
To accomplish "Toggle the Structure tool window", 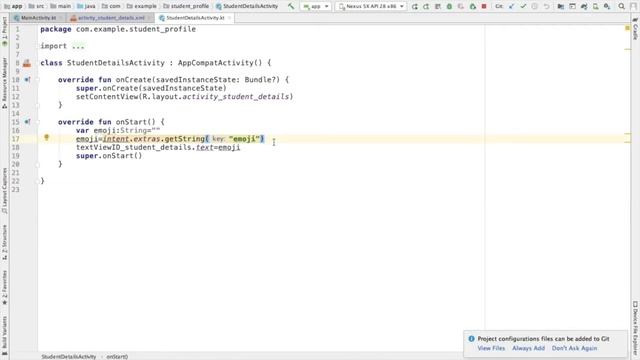I will click(4, 242).
